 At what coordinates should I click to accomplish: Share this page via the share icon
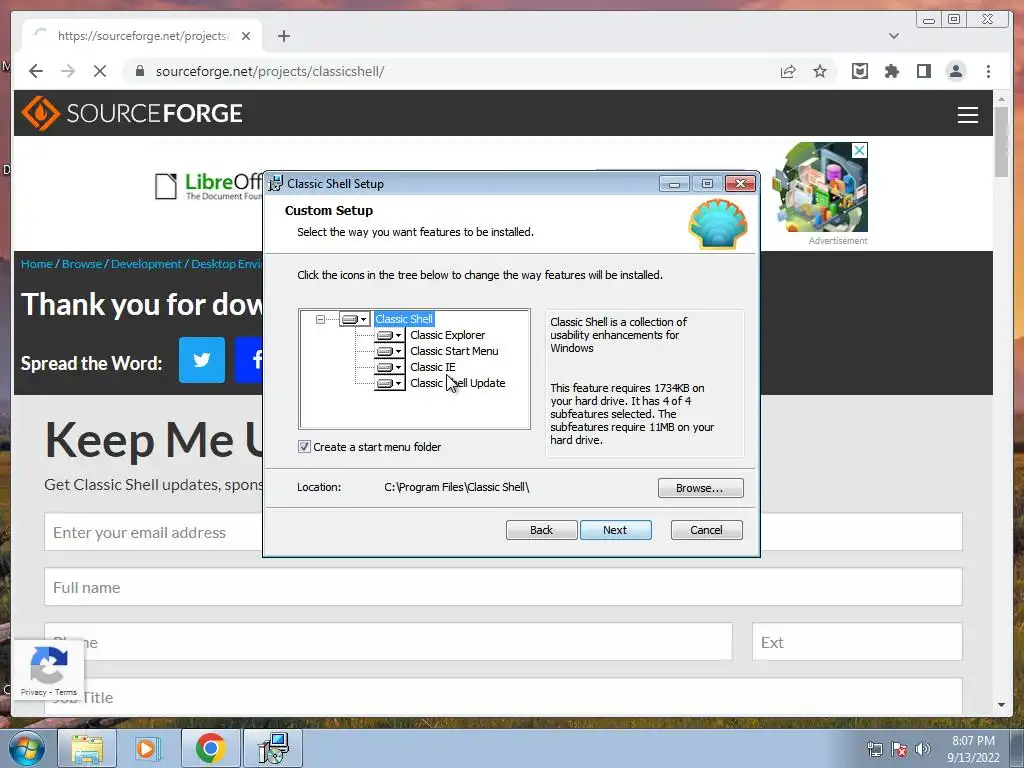tap(788, 71)
